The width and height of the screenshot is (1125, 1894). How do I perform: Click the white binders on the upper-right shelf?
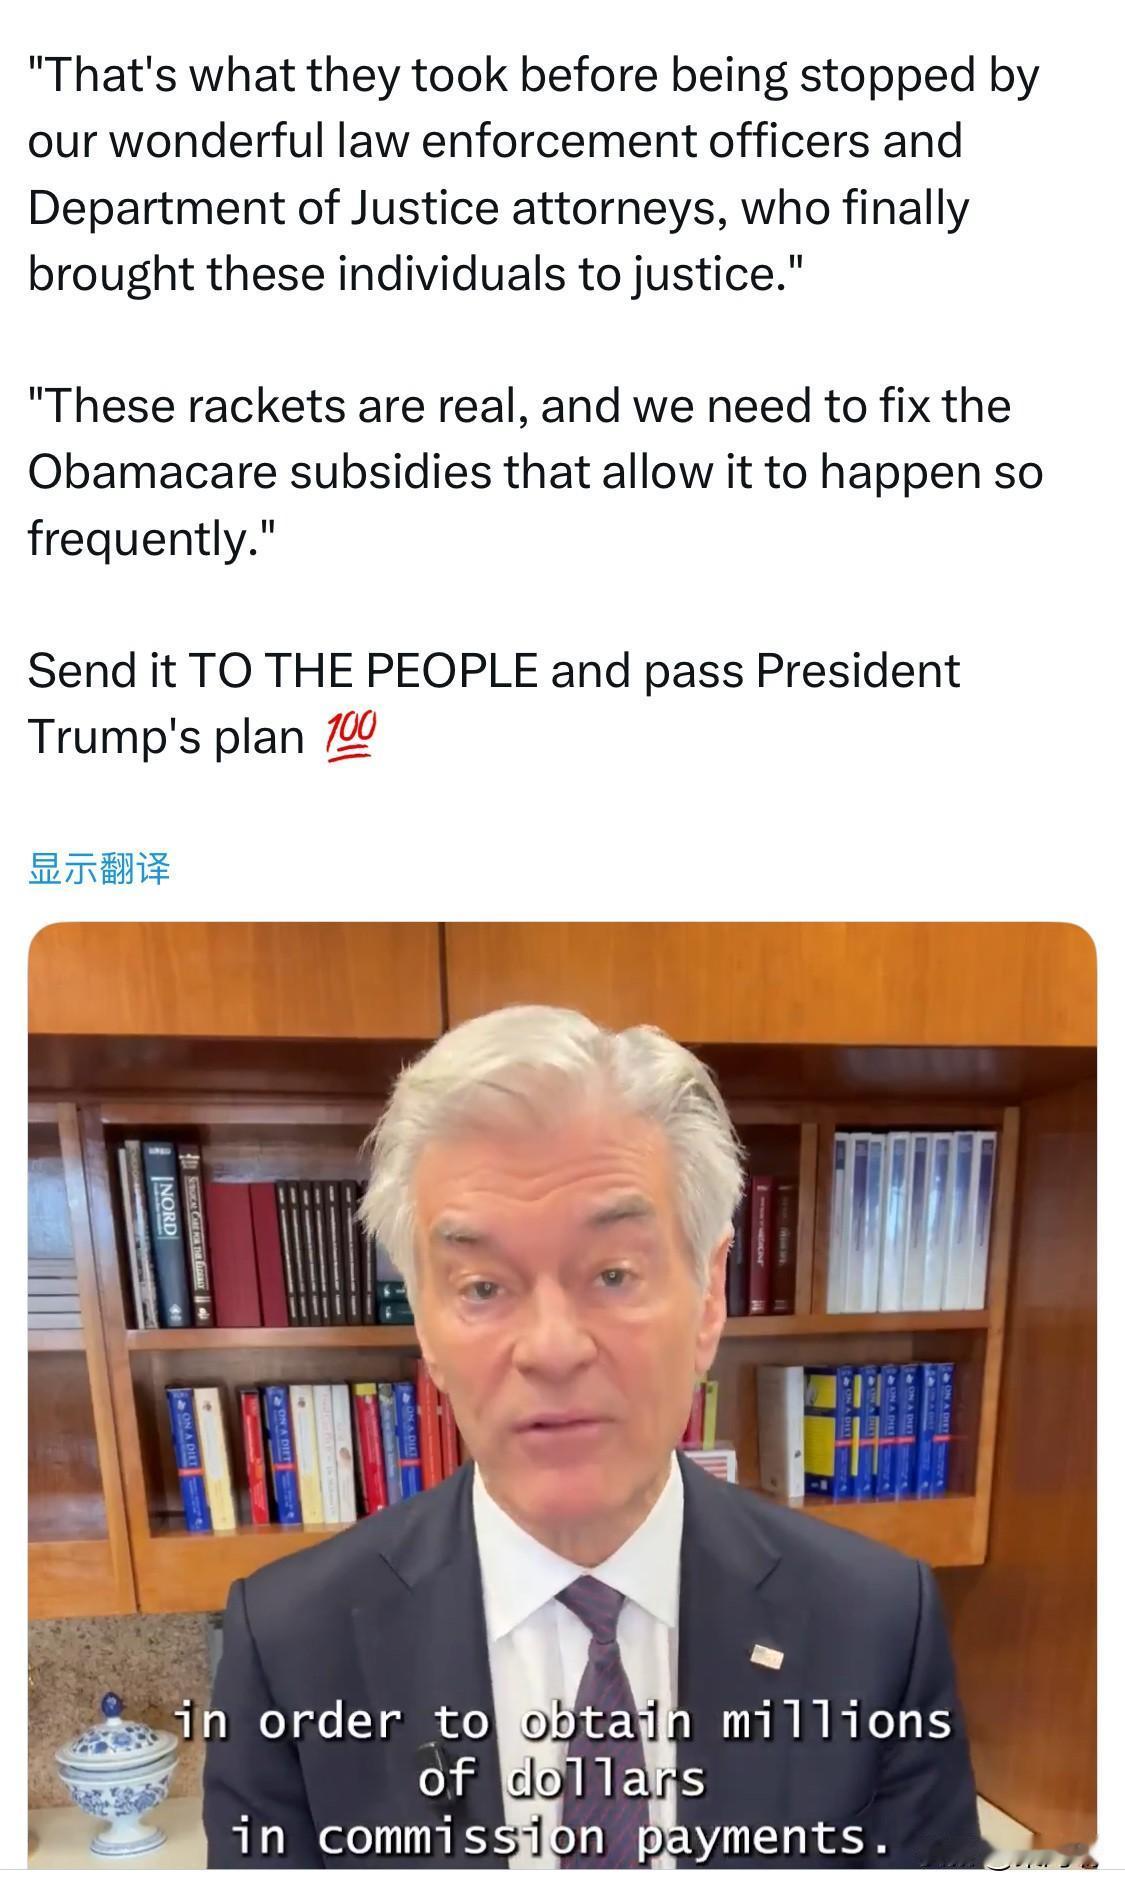pyautogui.click(x=912, y=1220)
